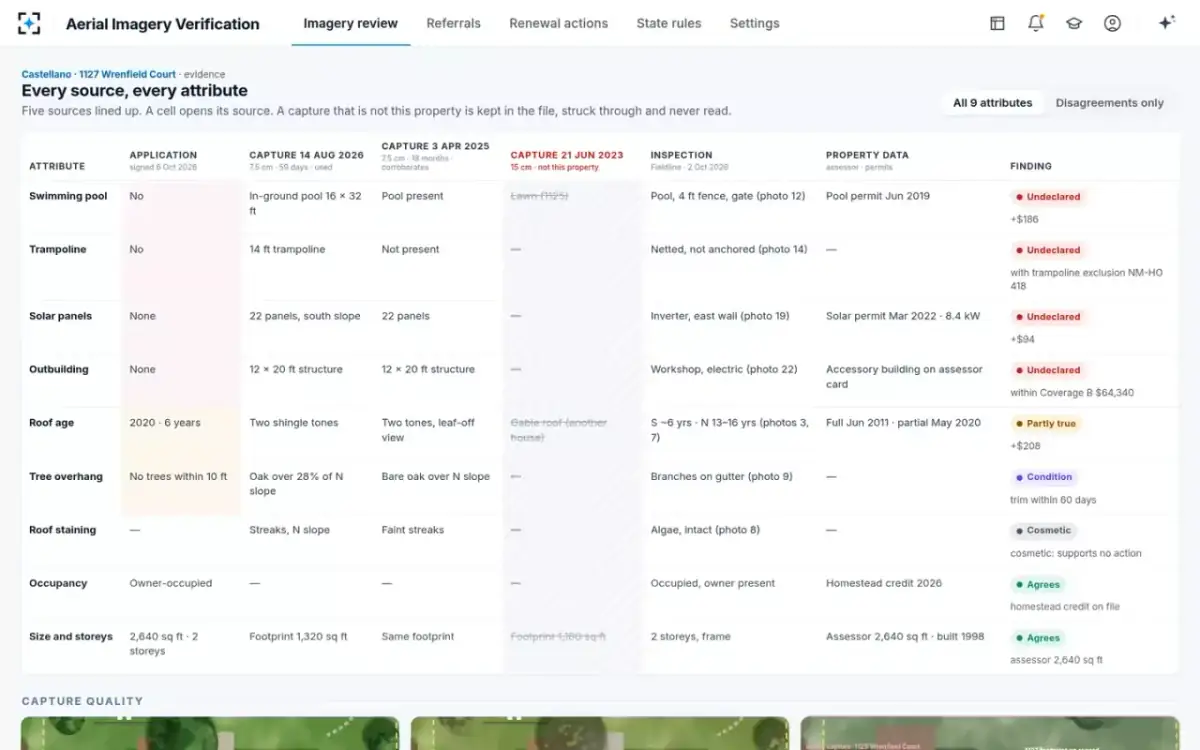Screen dimensions: 1200x750
Task: Click the Agrees badge in Occupancy row
Action: tap(1038, 584)
